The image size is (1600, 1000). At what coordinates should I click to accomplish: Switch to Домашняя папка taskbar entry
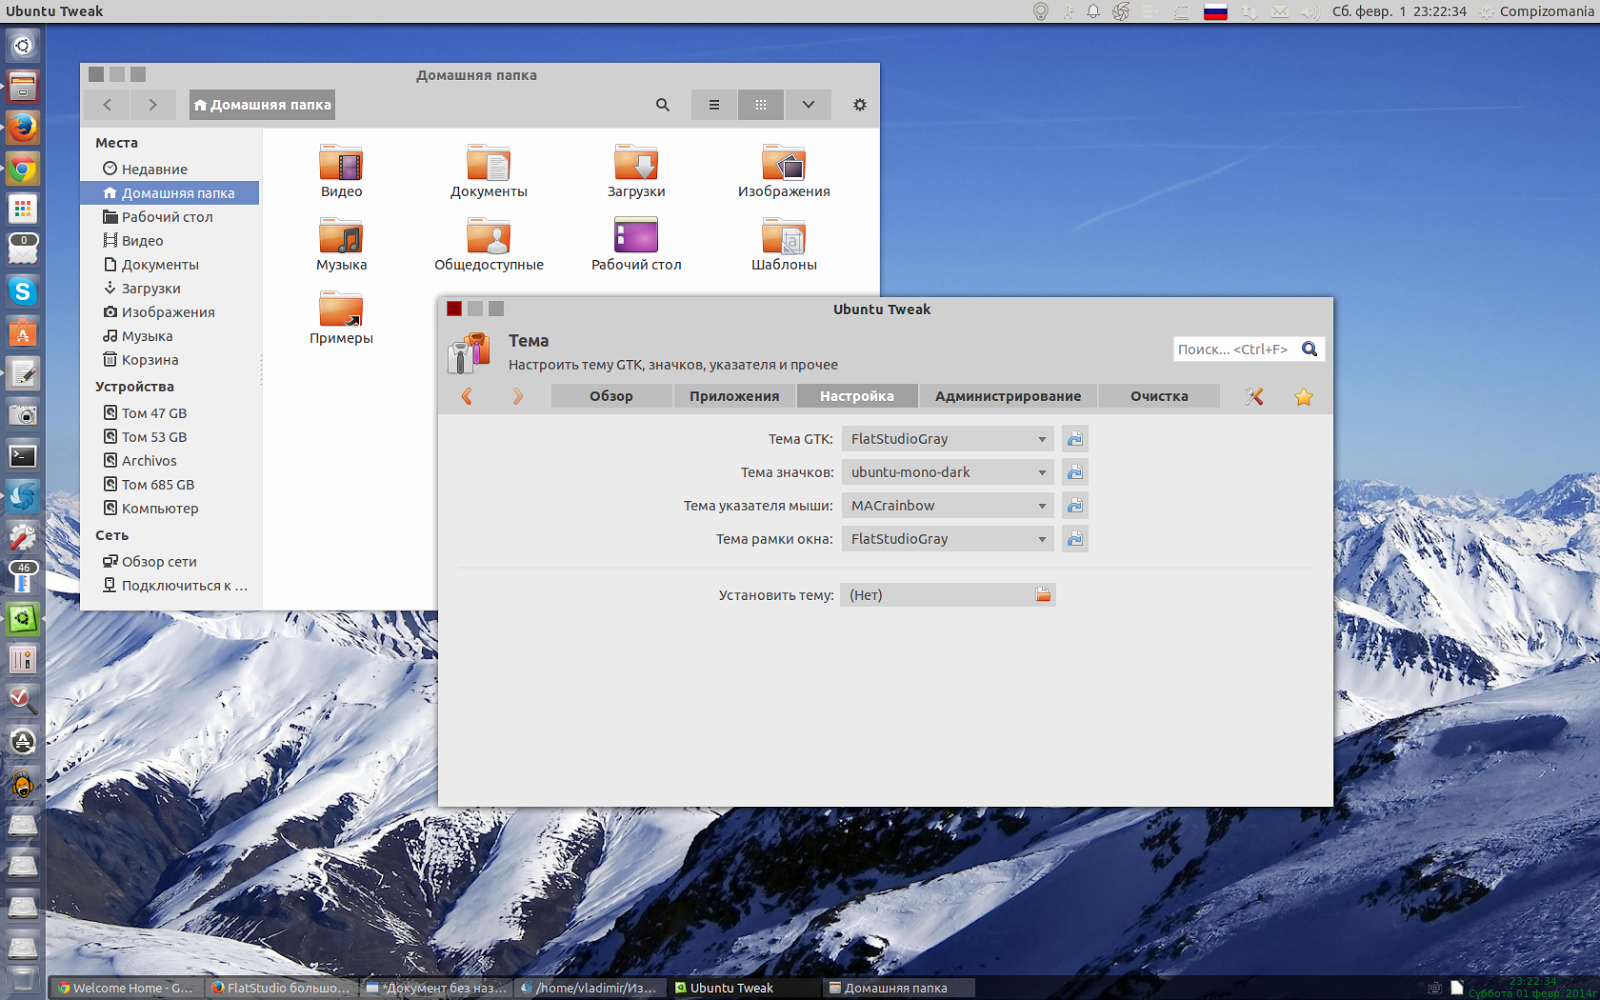coord(898,988)
